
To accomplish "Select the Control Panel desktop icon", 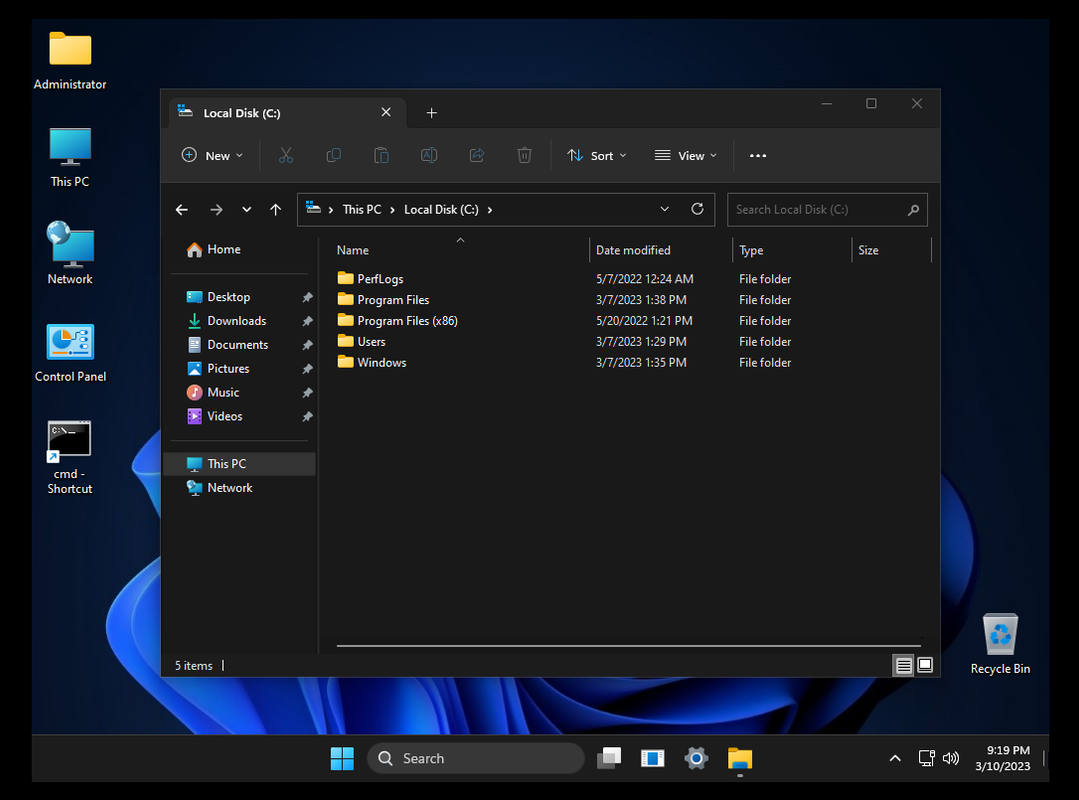I will pyautogui.click(x=70, y=353).
